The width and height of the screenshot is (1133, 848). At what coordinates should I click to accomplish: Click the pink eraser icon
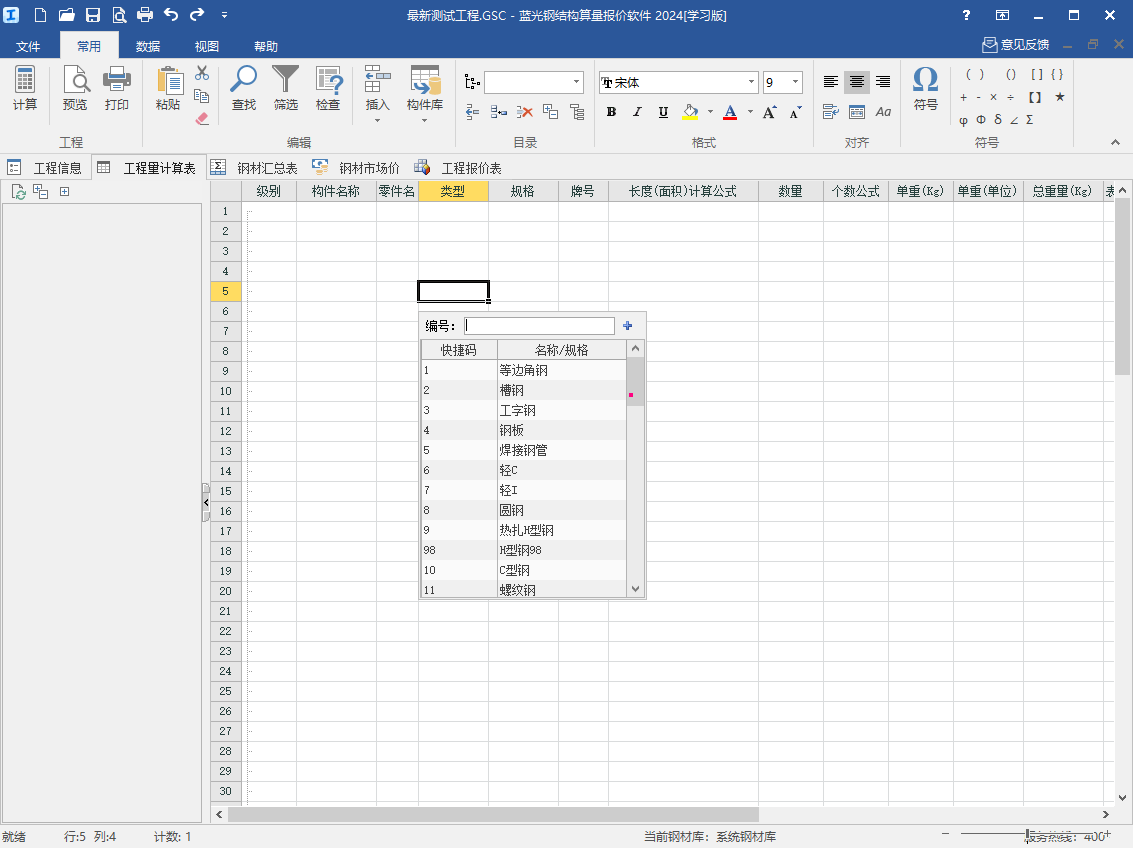(202, 118)
